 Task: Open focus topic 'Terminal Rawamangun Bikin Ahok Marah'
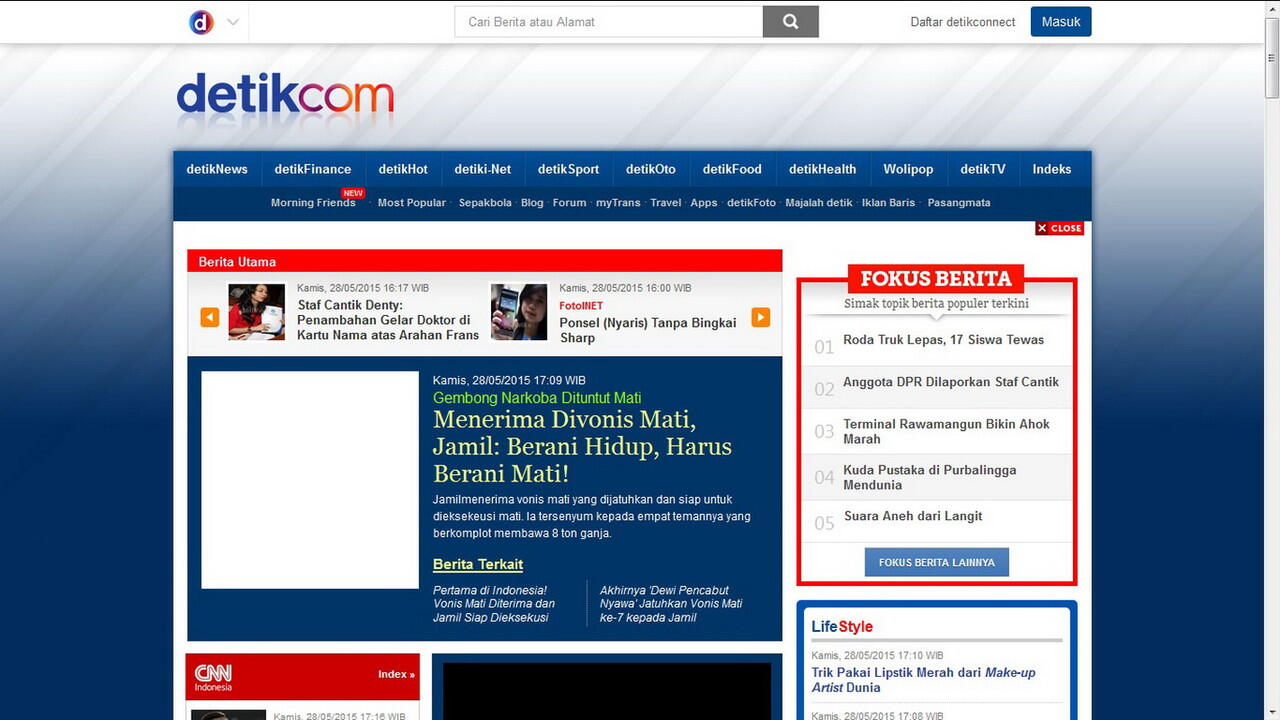coord(946,431)
